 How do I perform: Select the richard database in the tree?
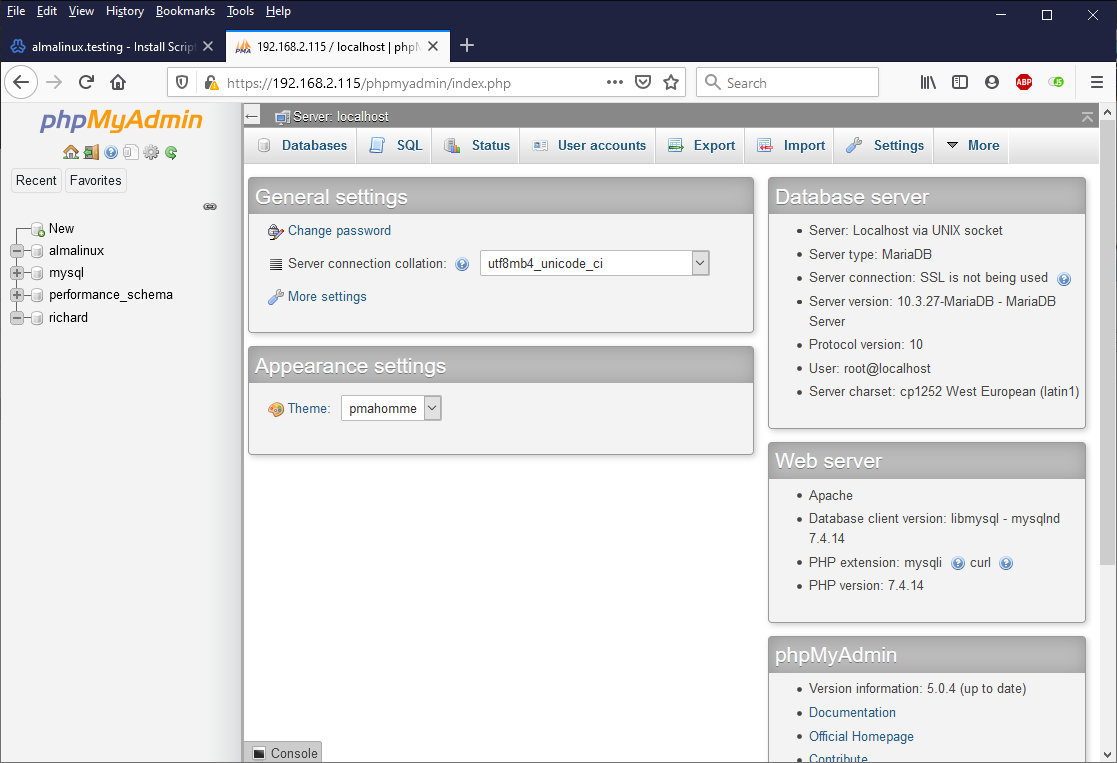click(68, 318)
